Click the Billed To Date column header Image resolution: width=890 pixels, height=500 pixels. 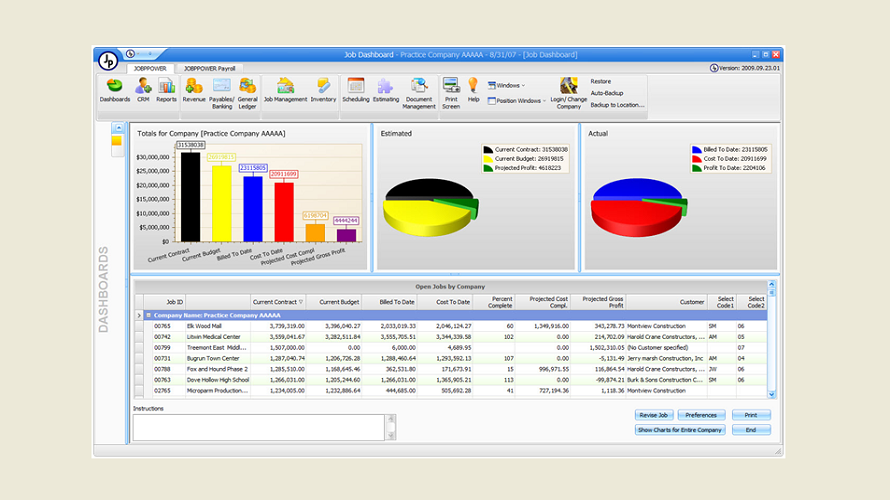tap(390, 302)
